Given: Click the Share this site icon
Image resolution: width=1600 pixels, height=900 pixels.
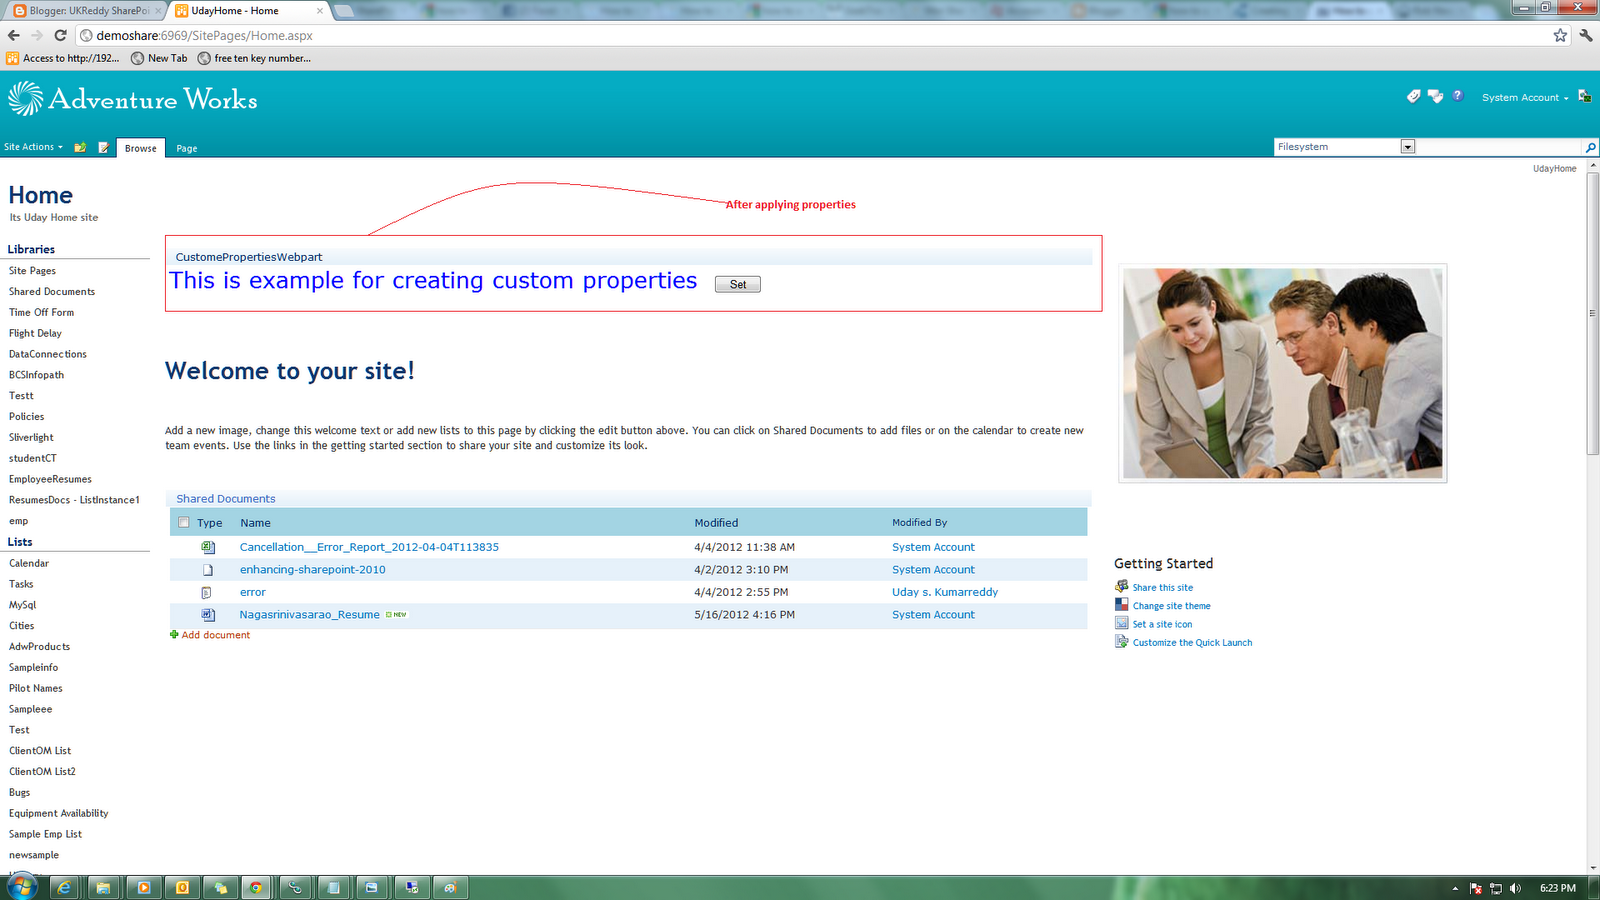Looking at the screenshot, I should click(x=1121, y=587).
